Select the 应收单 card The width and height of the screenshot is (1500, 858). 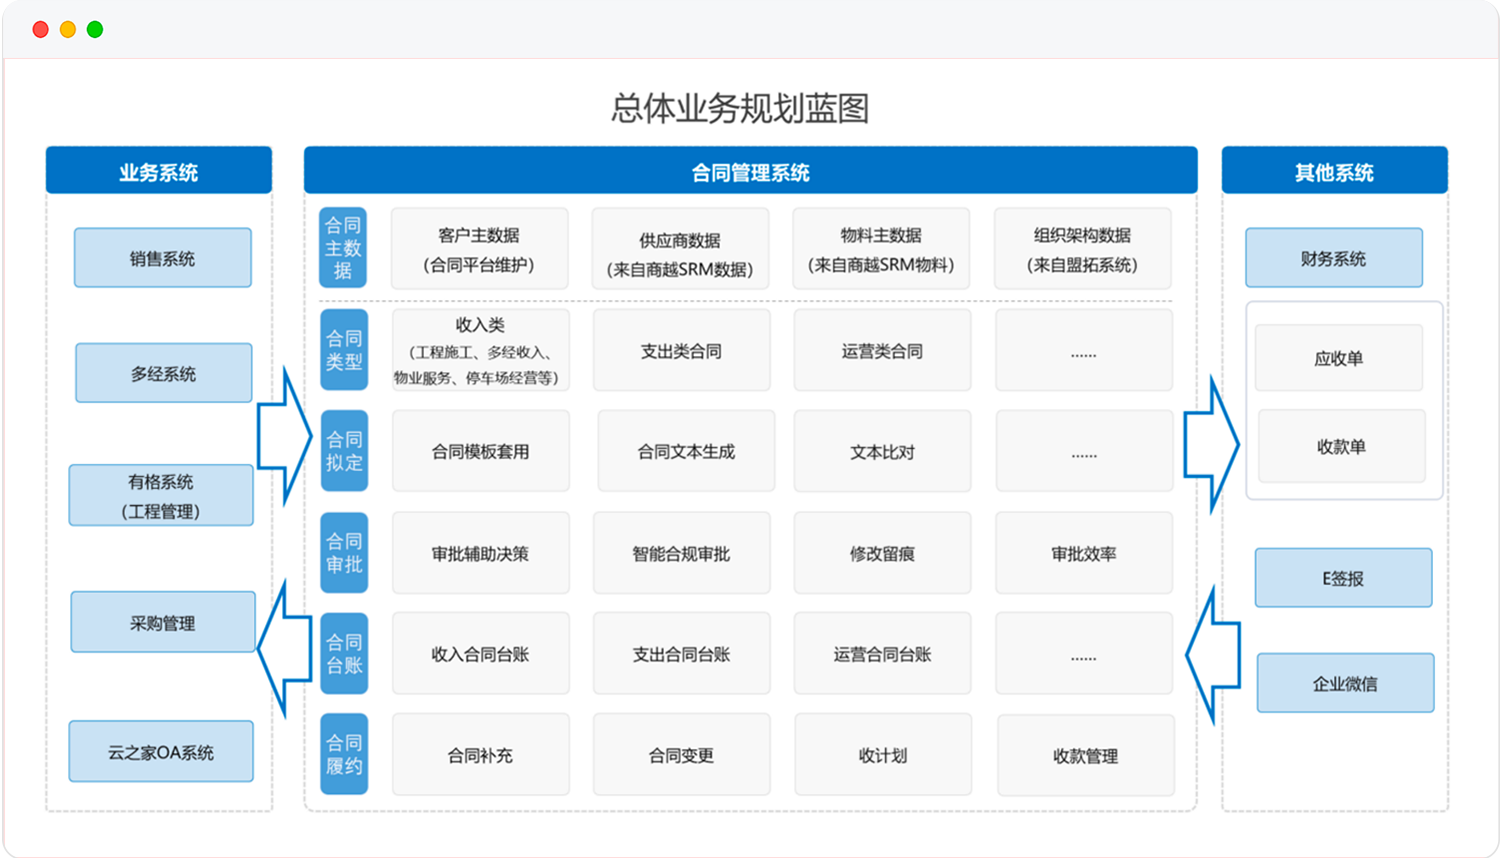1339,358
